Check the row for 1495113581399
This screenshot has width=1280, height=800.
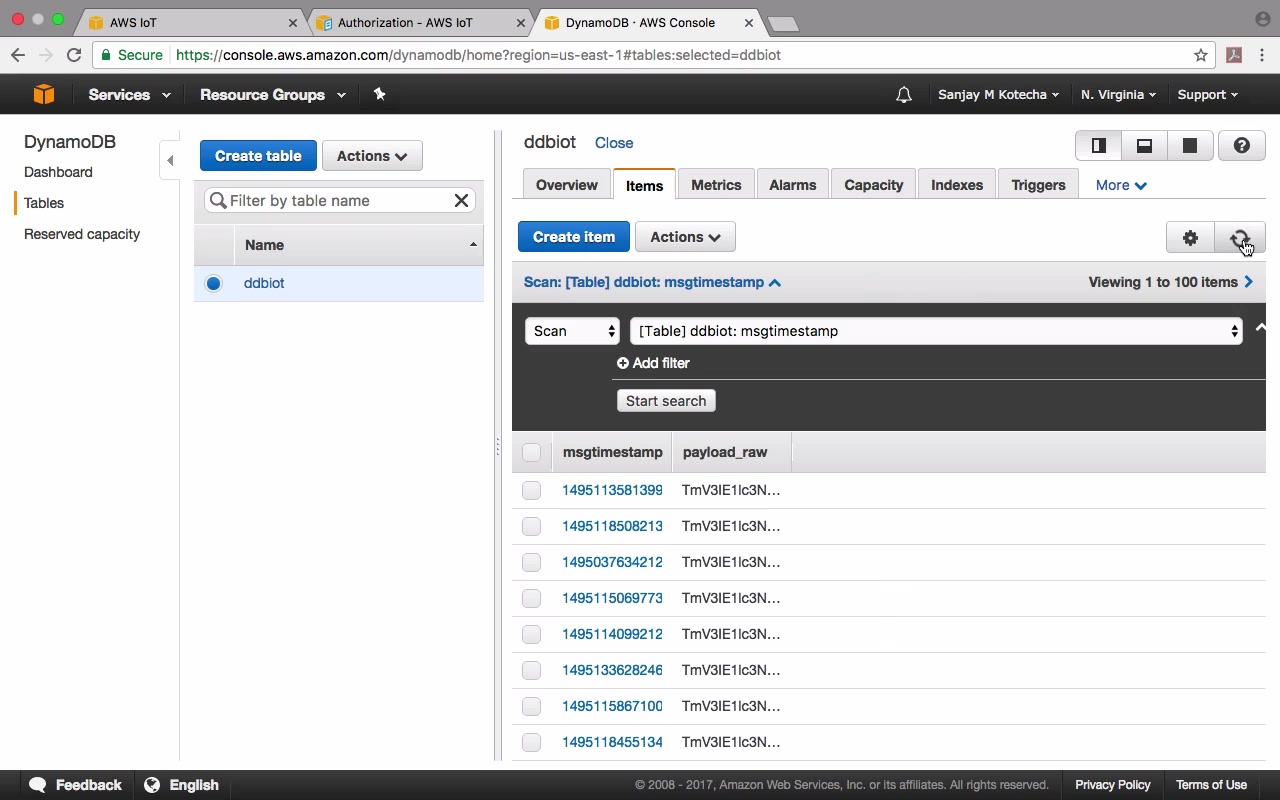click(531, 490)
